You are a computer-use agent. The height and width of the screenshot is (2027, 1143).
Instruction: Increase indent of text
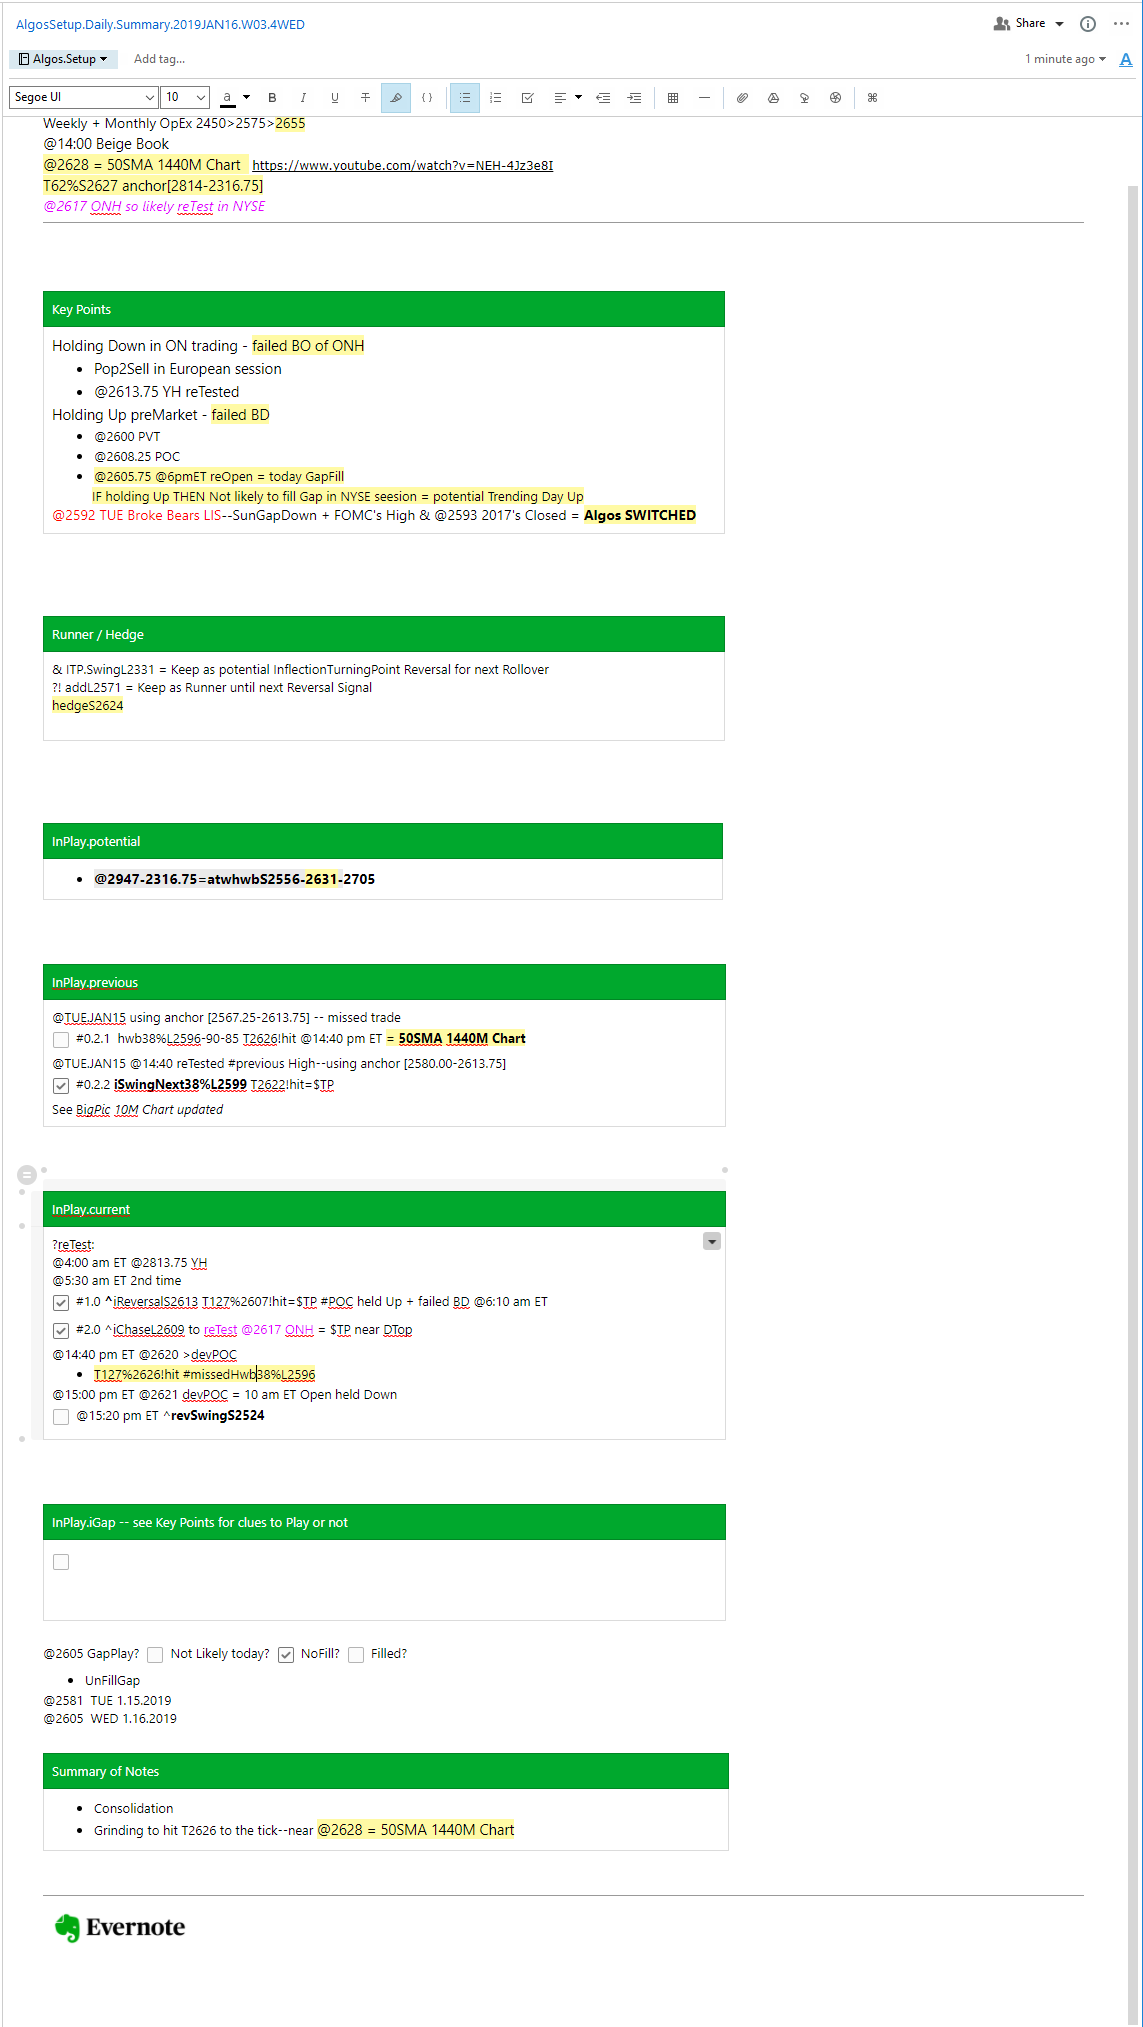coord(634,98)
